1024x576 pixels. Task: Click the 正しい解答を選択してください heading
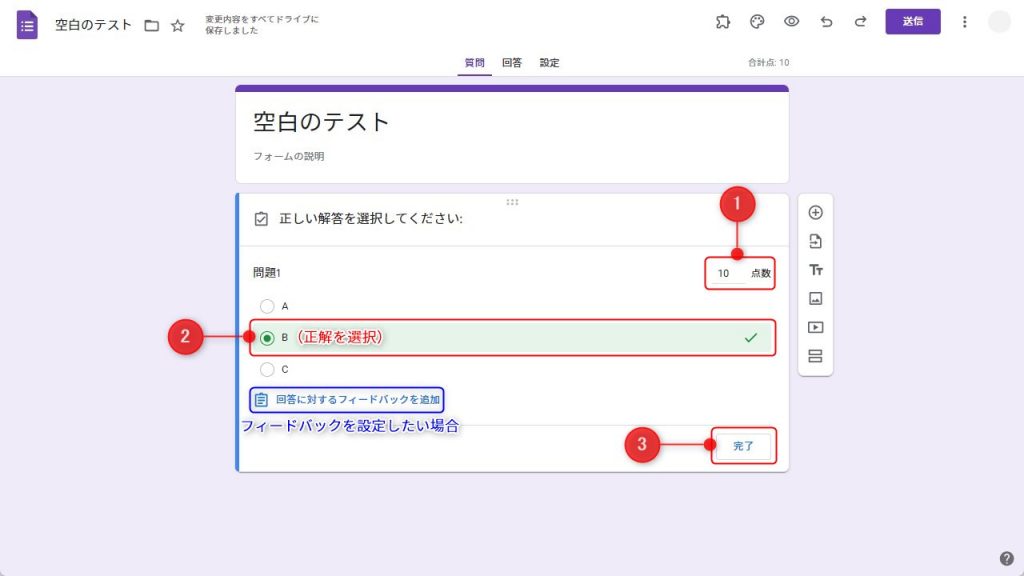coord(371,219)
